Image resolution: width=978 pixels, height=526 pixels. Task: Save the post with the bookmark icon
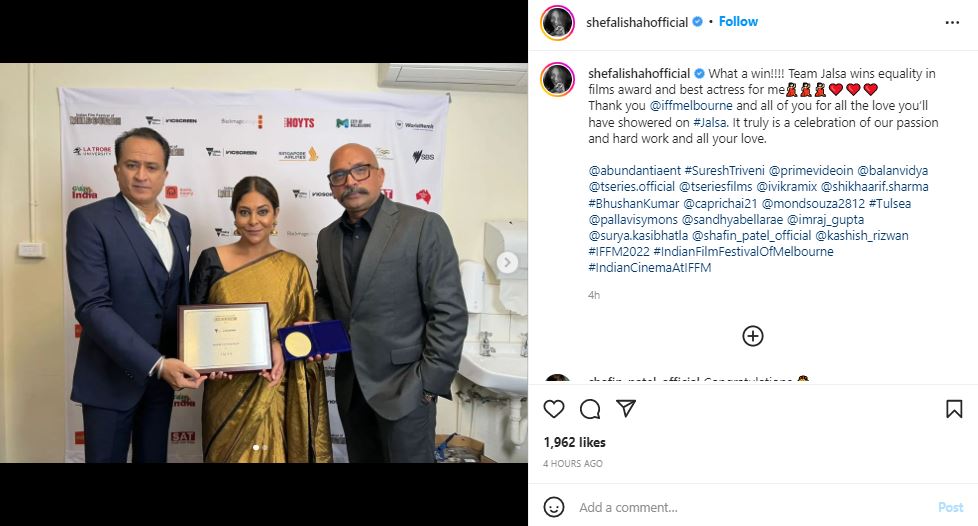[954, 409]
